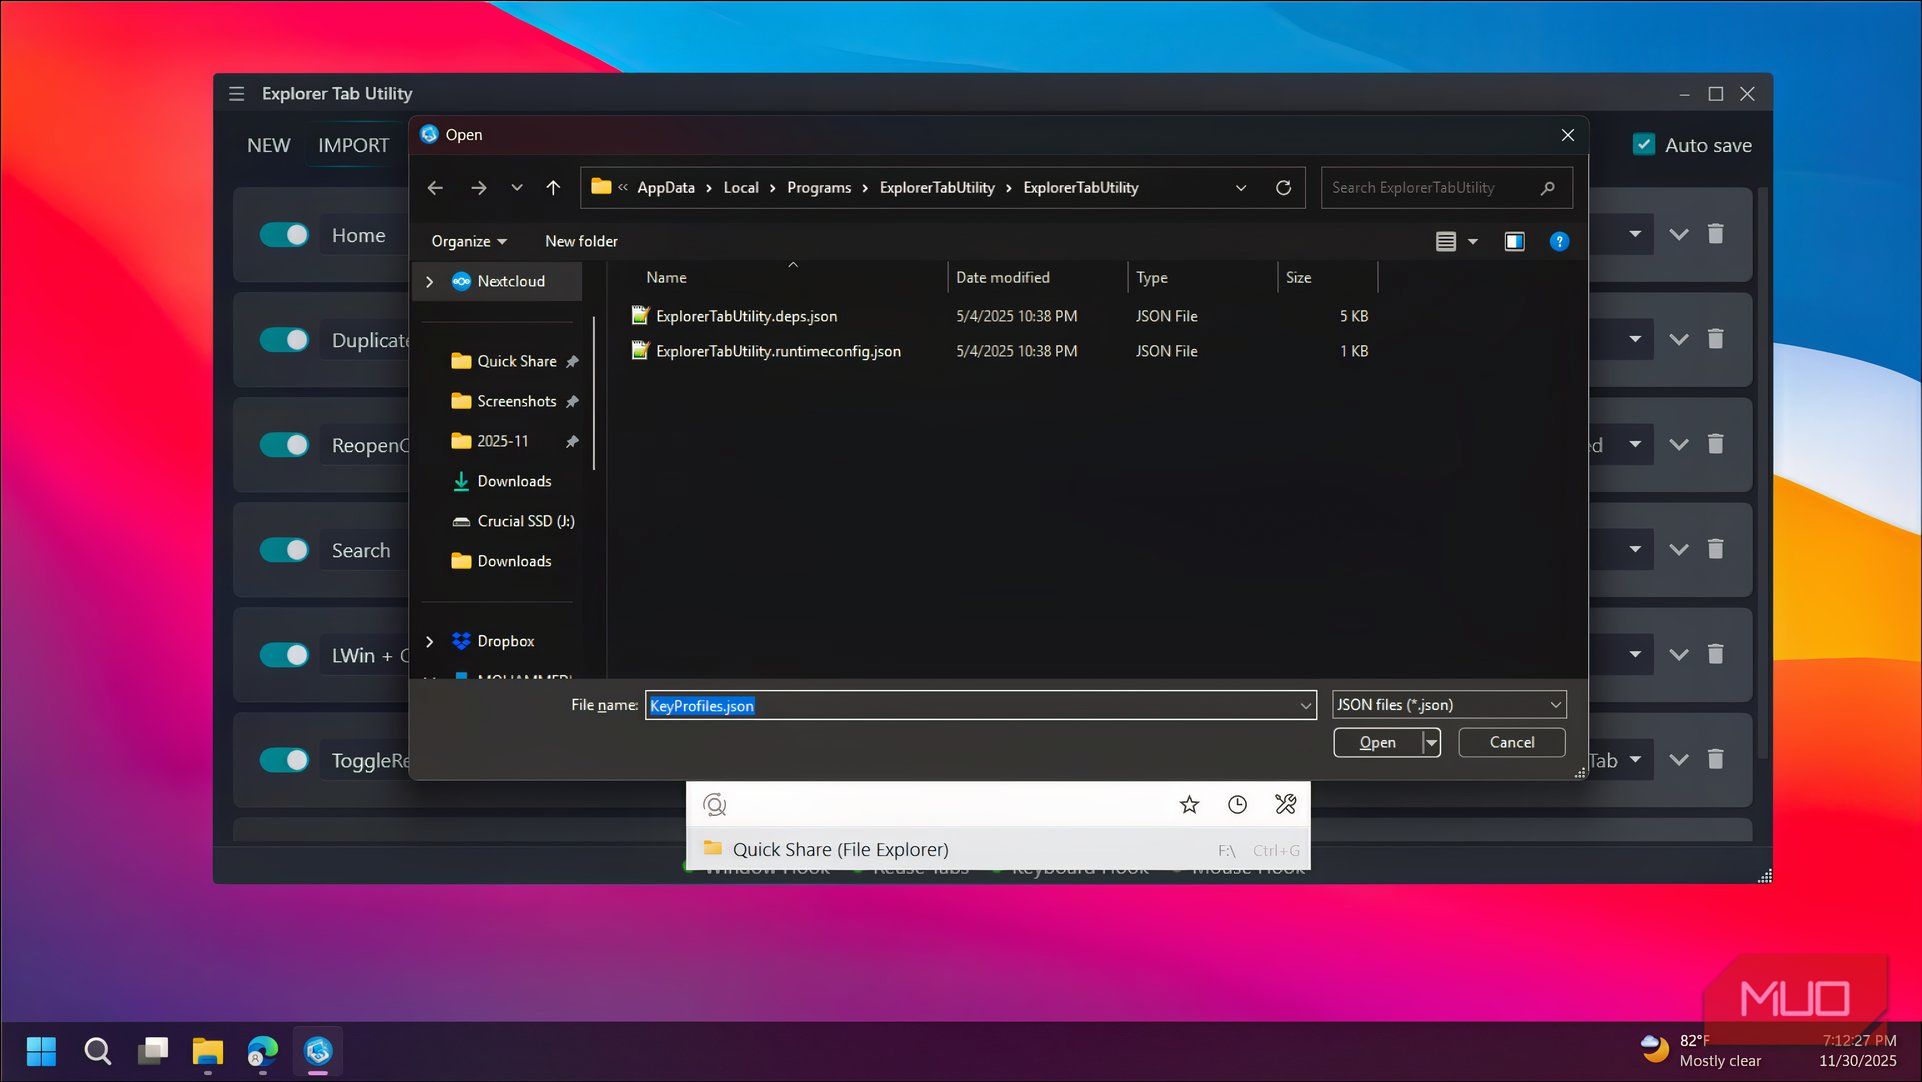
Task: Switch to the IMPORT tab
Action: [353, 146]
